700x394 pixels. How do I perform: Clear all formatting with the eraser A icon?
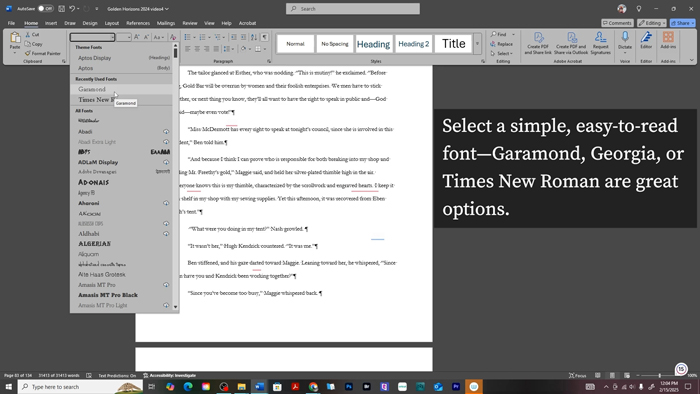(173, 37)
